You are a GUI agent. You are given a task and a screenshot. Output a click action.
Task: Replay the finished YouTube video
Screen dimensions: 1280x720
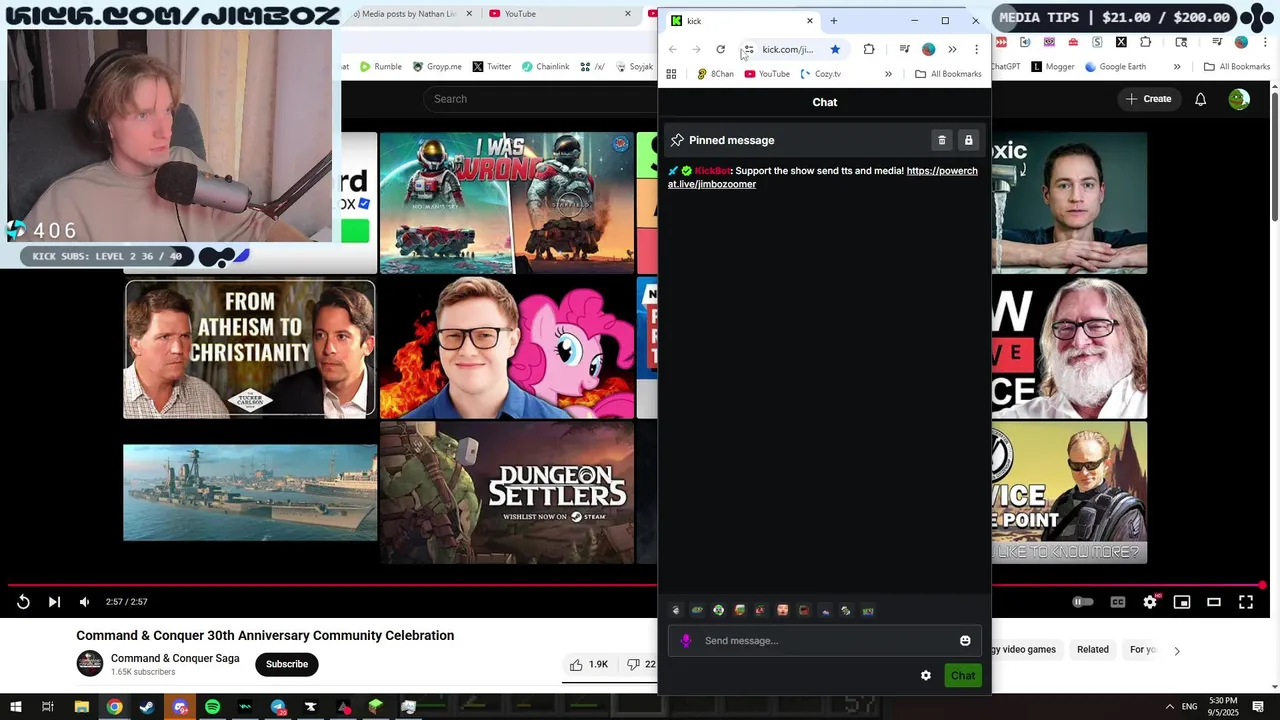point(23,602)
